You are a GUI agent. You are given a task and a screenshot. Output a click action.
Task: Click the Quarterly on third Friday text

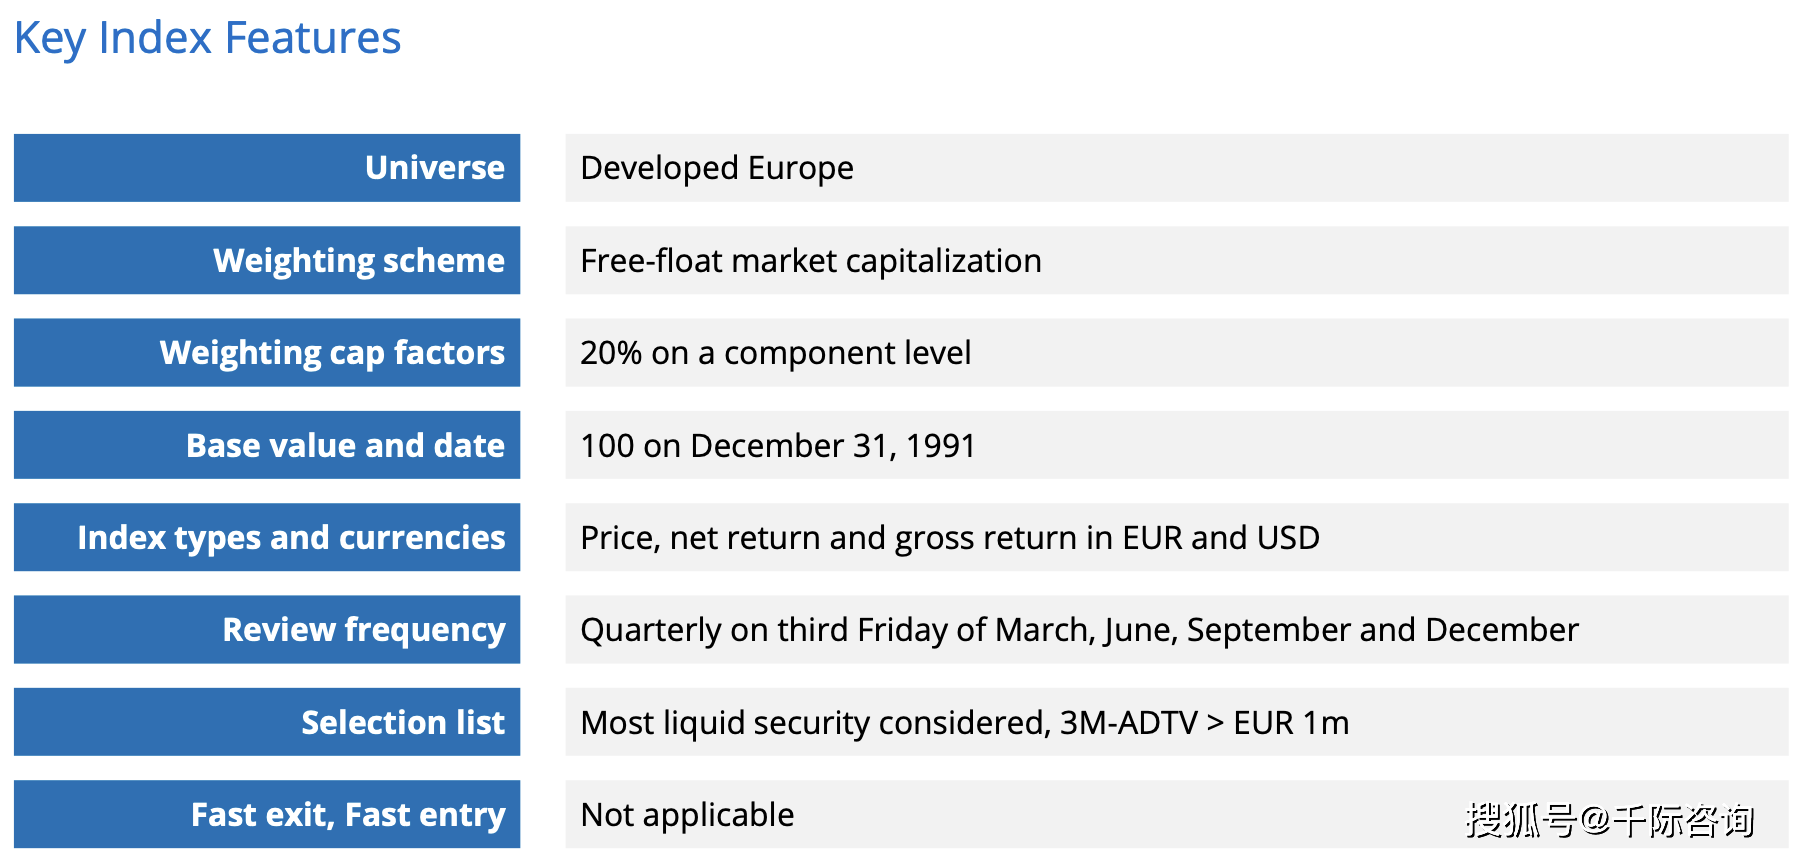[764, 630]
